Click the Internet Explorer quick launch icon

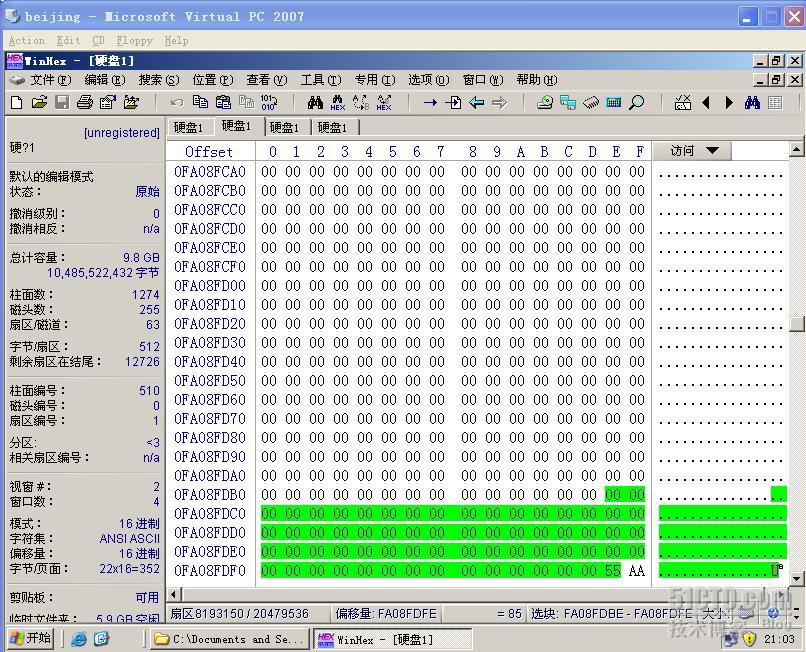pyautogui.click(x=79, y=639)
